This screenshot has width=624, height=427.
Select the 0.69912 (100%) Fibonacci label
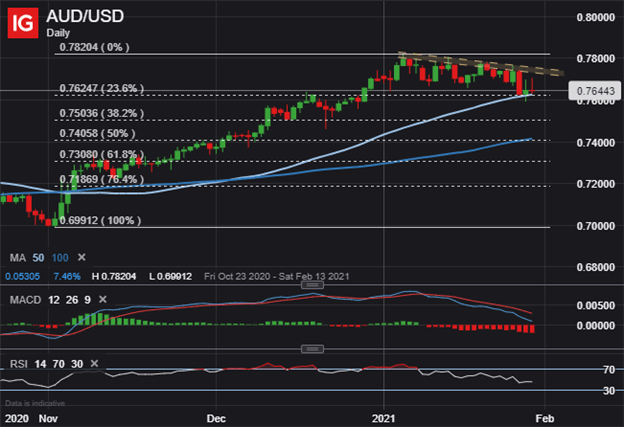(x=100, y=220)
